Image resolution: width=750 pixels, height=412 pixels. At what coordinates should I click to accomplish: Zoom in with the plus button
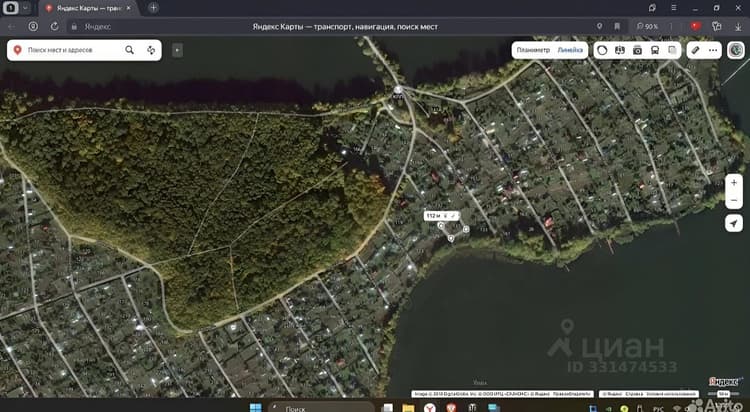point(734,183)
